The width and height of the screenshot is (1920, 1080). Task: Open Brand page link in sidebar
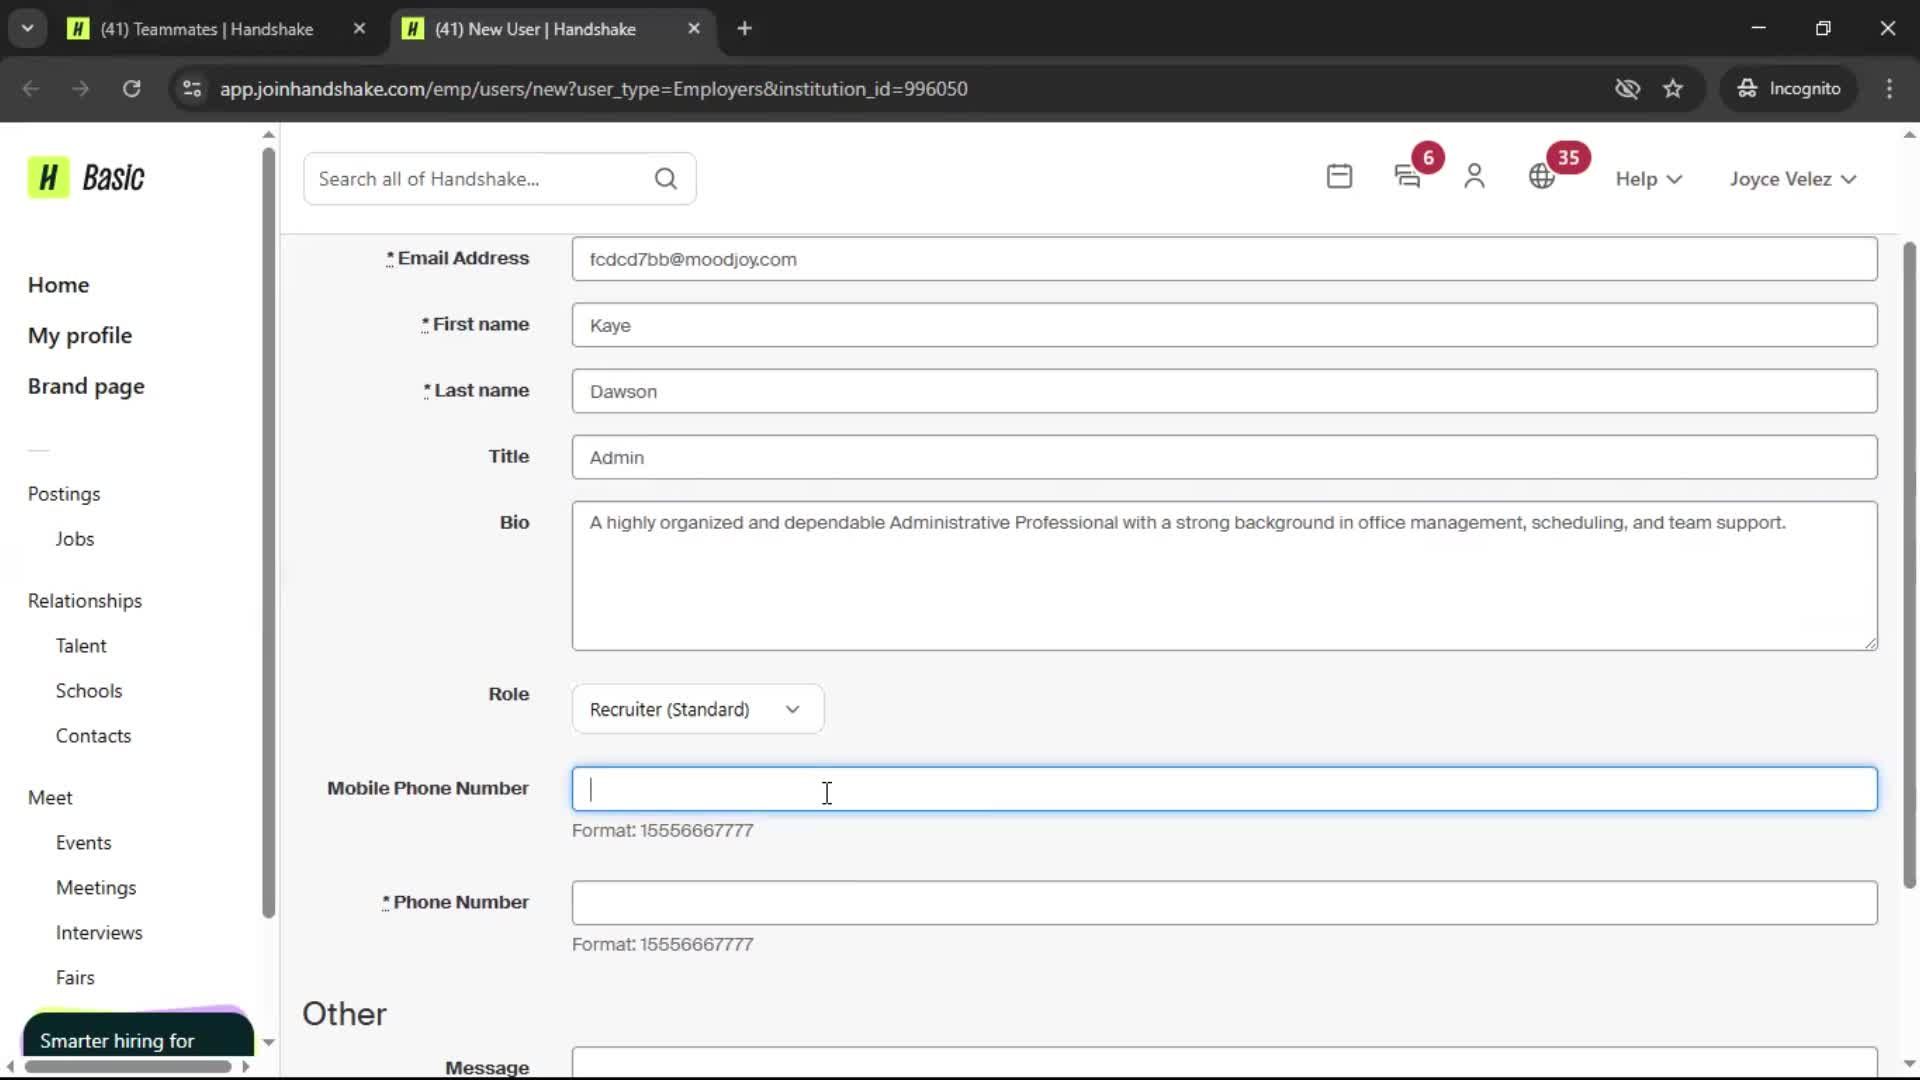[x=86, y=387]
